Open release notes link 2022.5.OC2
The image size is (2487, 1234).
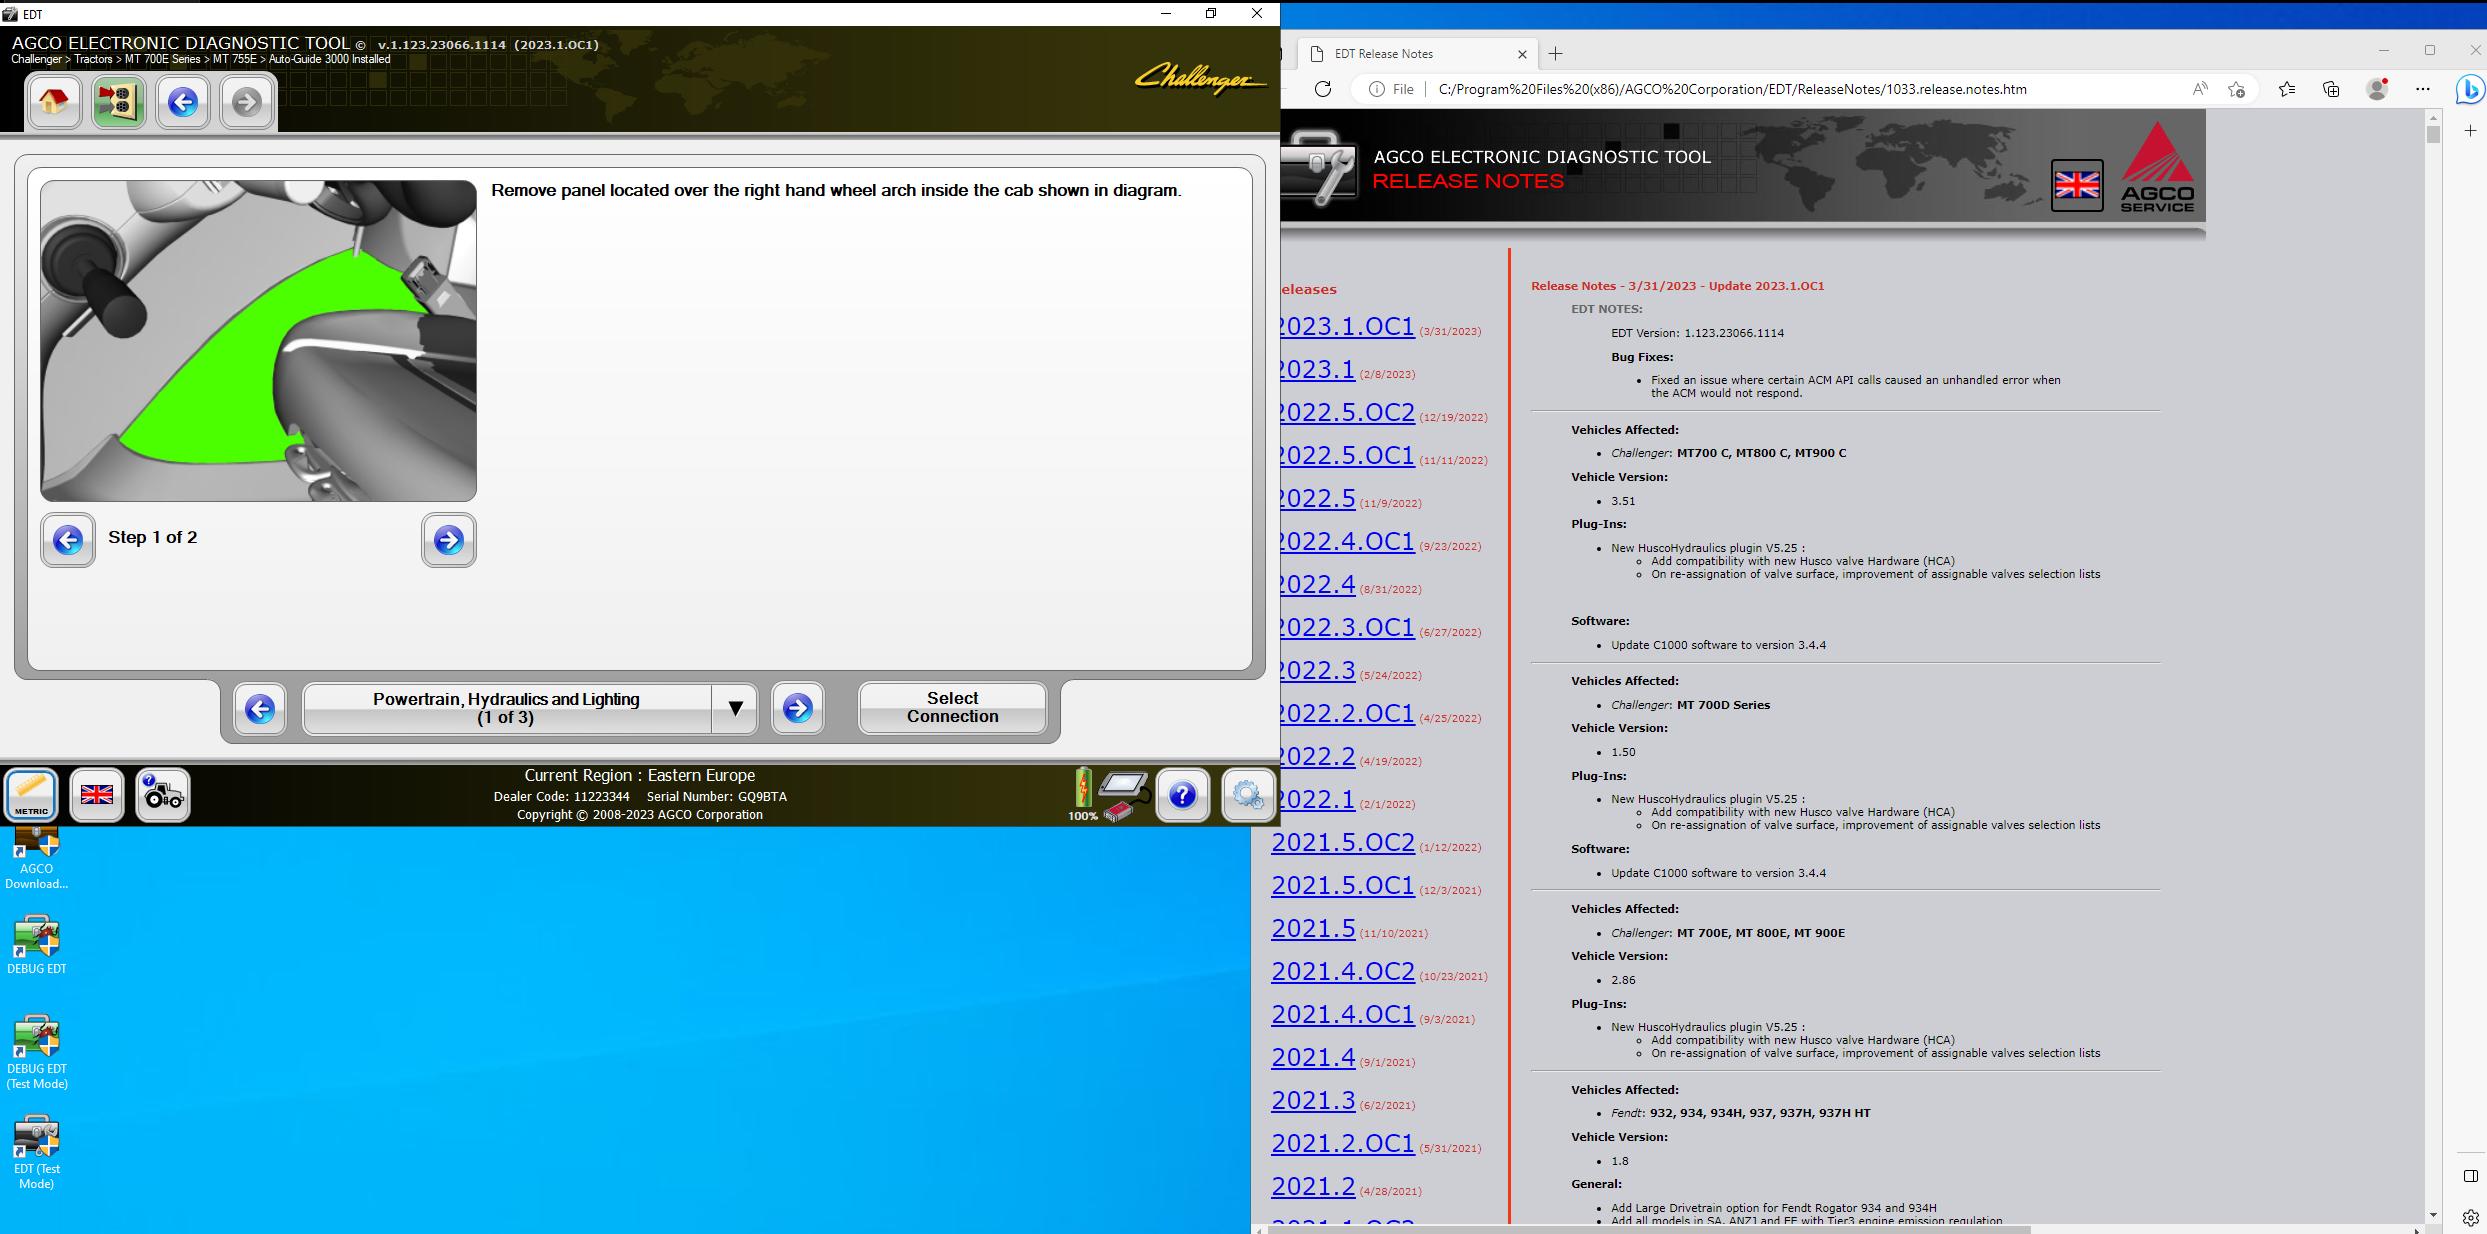pyautogui.click(x=1345, y=412)
